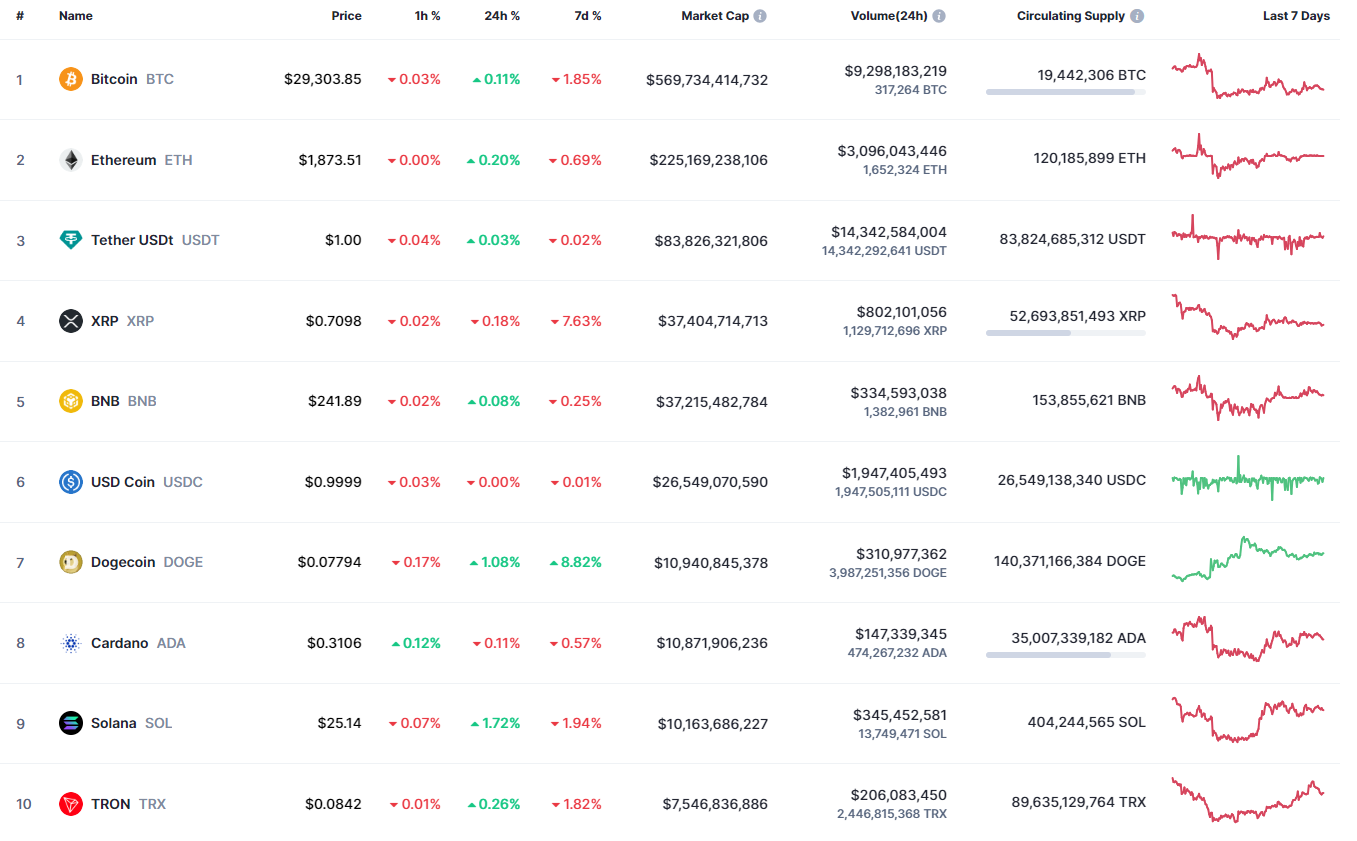Screen dimensions: 1357x841
Task: Sort rows by the 24h % header
Action: [500, 16]
